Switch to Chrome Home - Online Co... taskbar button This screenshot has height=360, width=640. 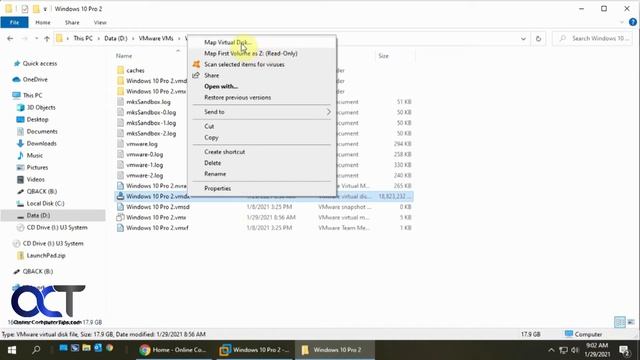pos(173,350)
